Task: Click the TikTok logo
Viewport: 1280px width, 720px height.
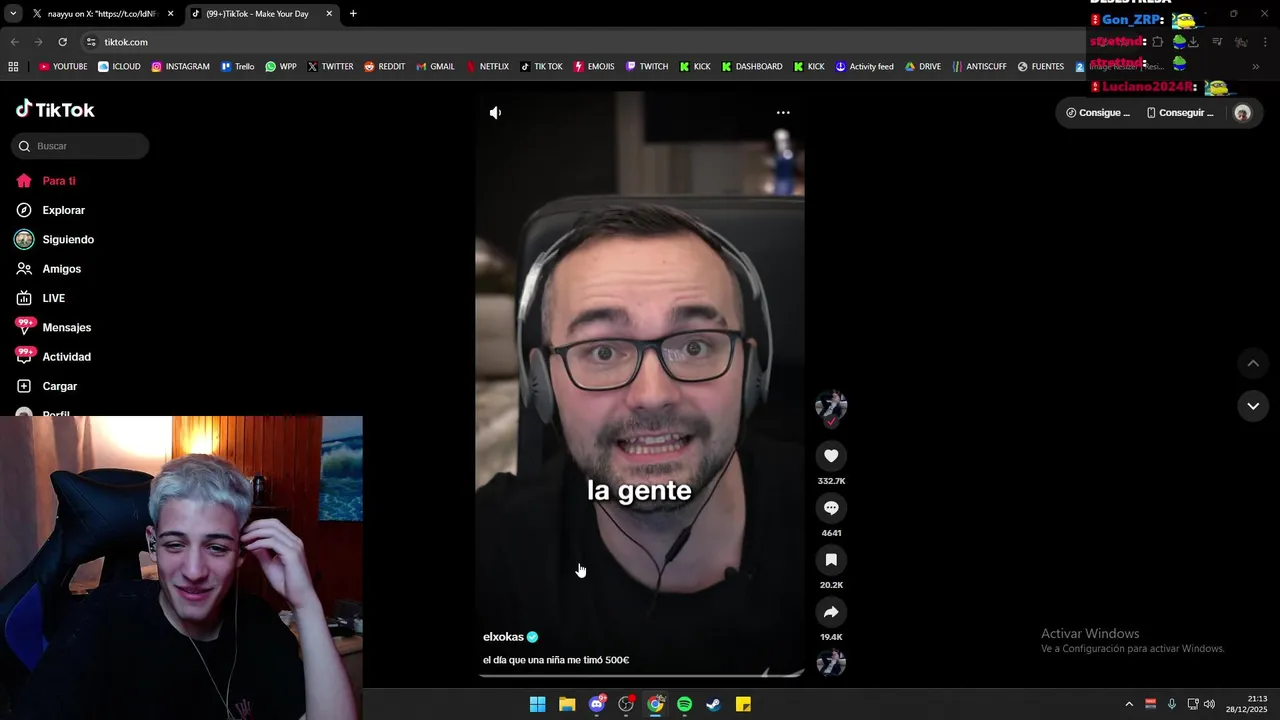Action: [56, 110]
